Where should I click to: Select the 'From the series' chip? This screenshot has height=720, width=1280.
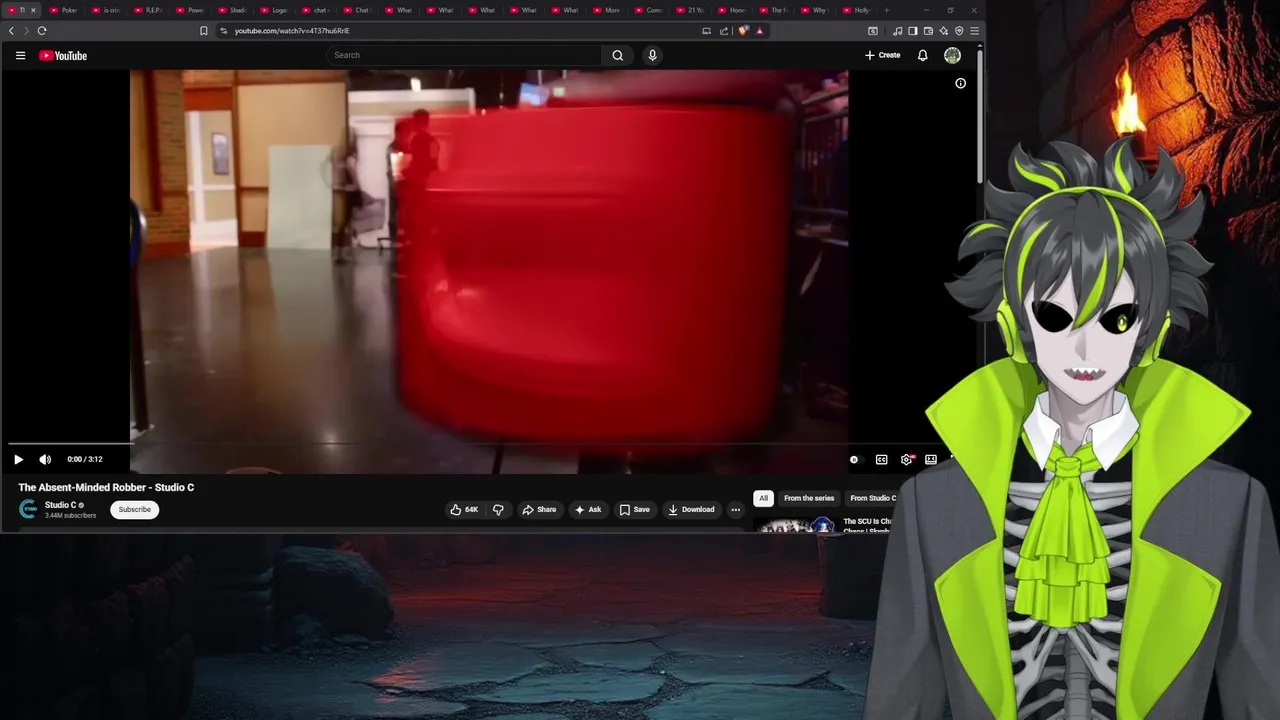tap(809, 498)
